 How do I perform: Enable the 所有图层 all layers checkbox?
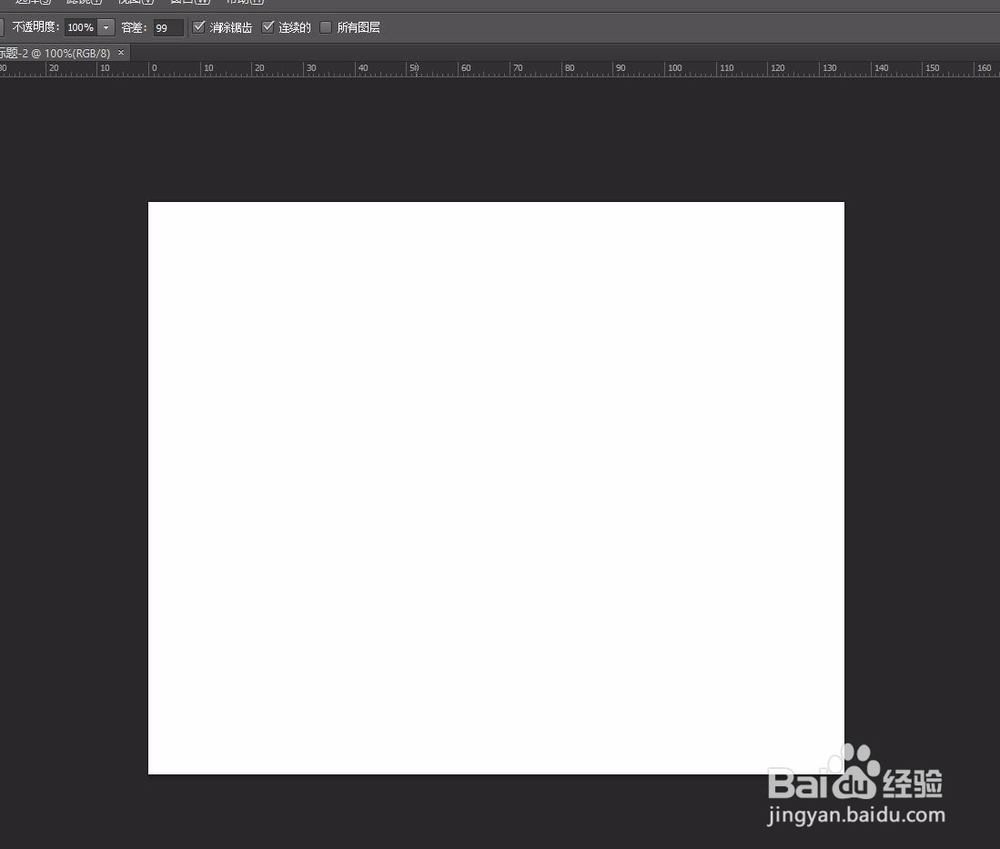(x=326, y=27)
